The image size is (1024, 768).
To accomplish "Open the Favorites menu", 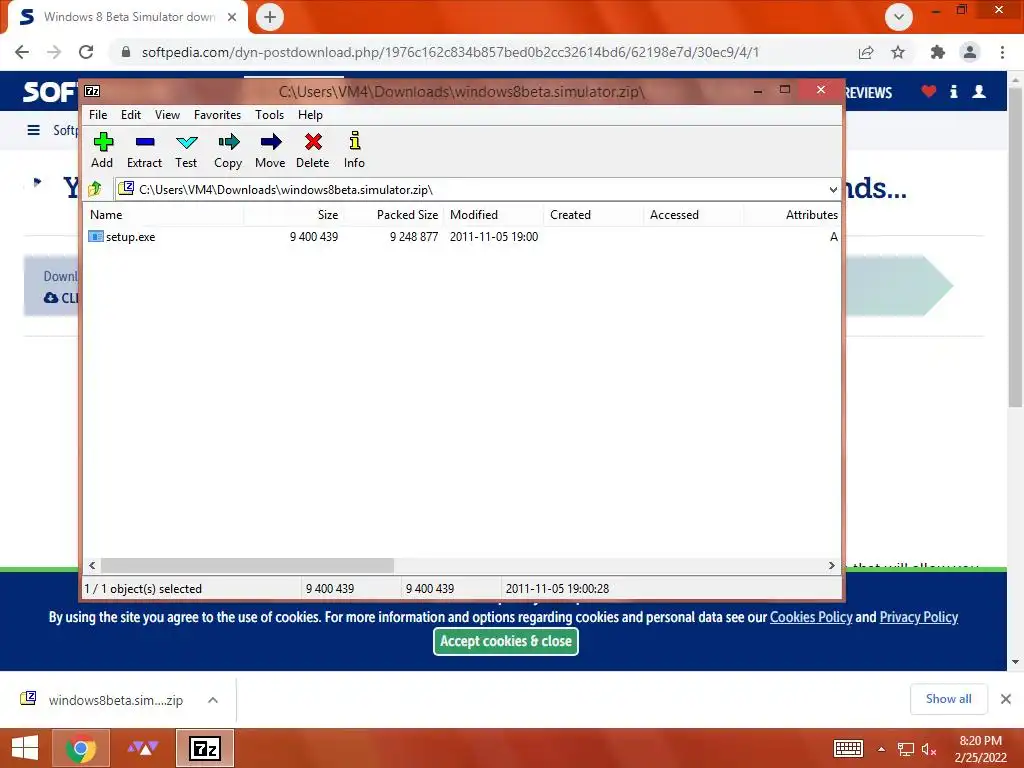I will (217, 115).
